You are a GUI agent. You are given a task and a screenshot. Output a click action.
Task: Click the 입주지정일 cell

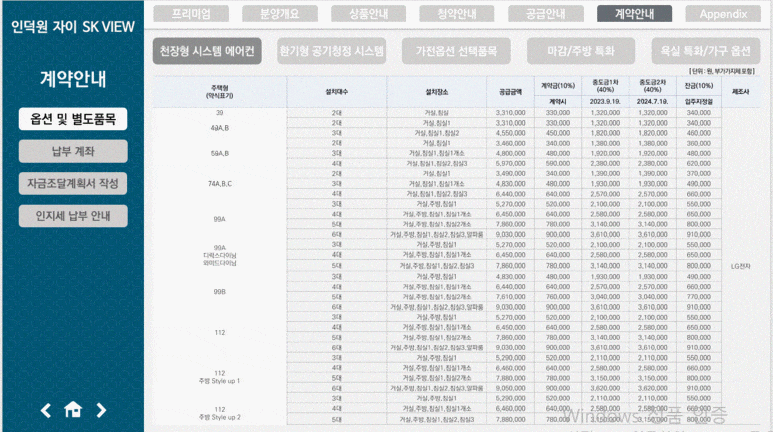(x=699, y=102)
